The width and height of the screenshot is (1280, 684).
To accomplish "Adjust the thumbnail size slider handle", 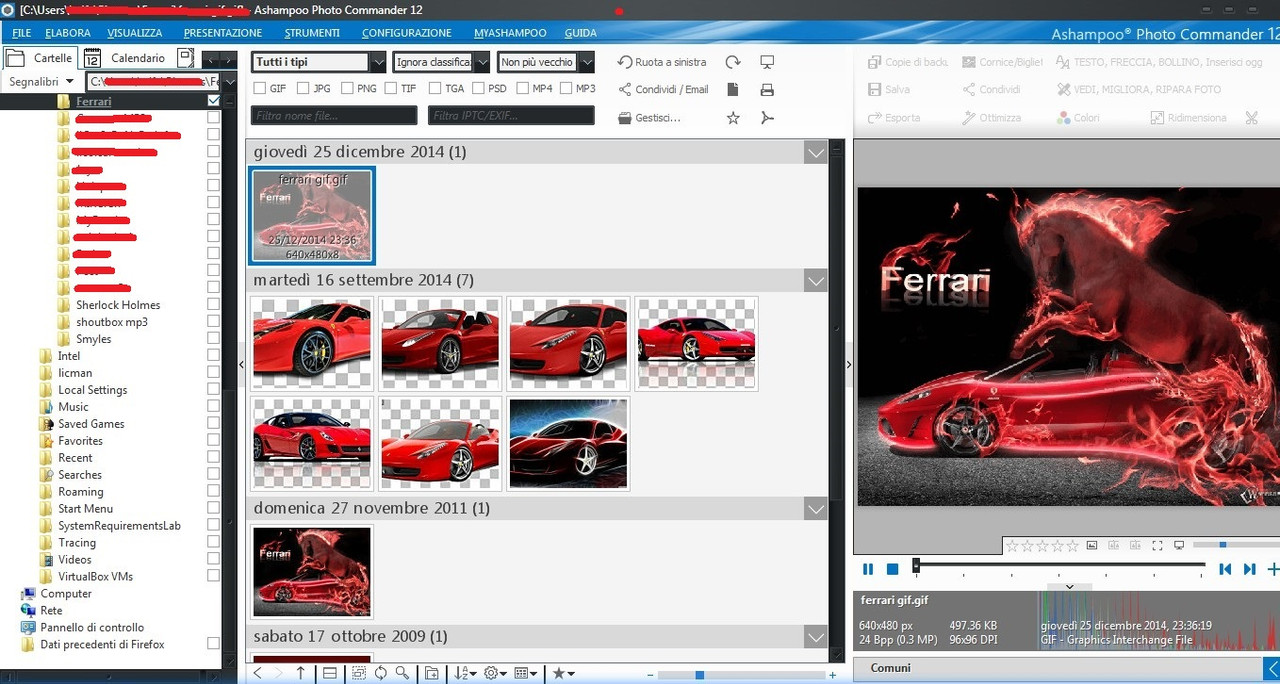I will [x=699, y=675].
